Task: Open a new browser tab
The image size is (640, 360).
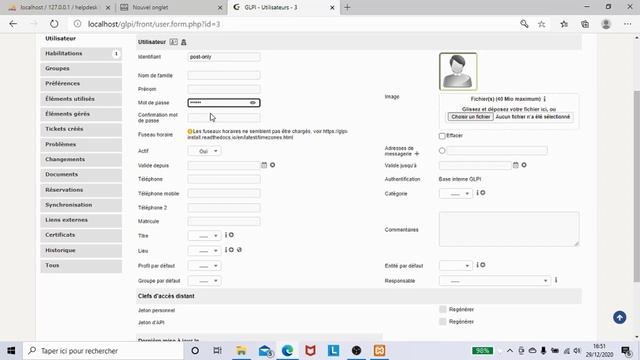Action: pos(347,7)
